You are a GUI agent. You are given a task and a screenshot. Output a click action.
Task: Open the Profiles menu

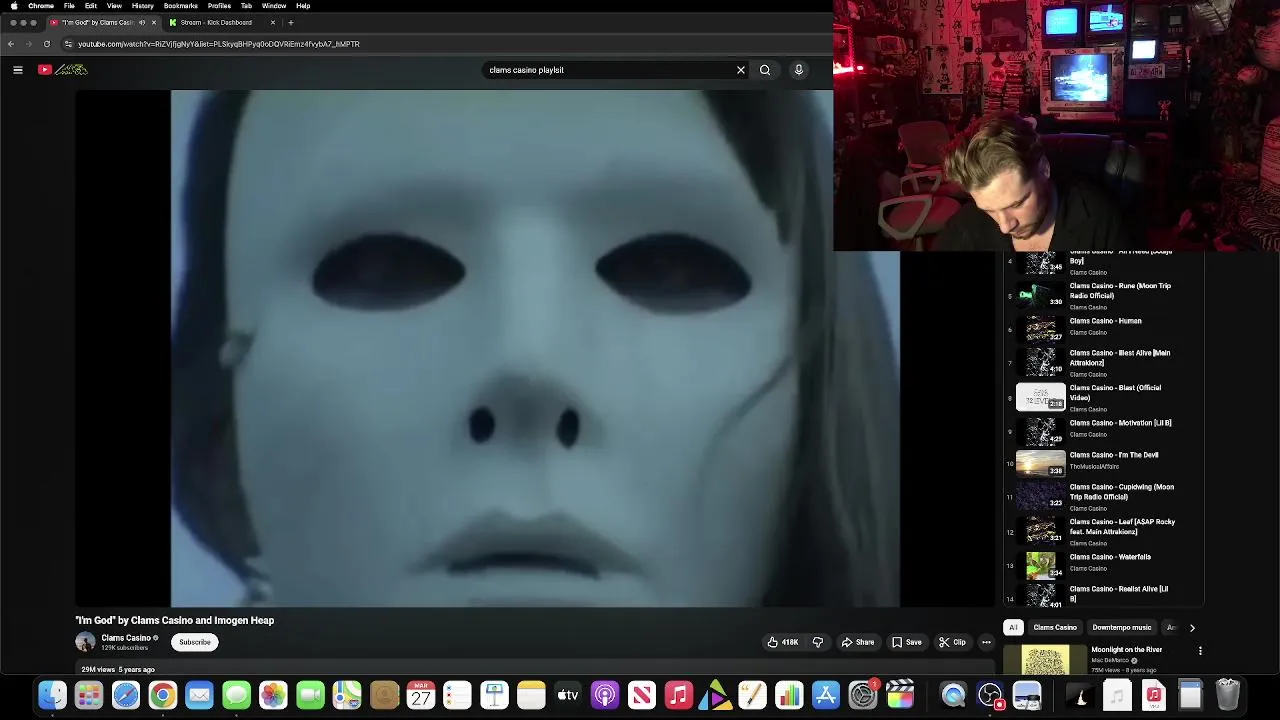click(219, 6)
